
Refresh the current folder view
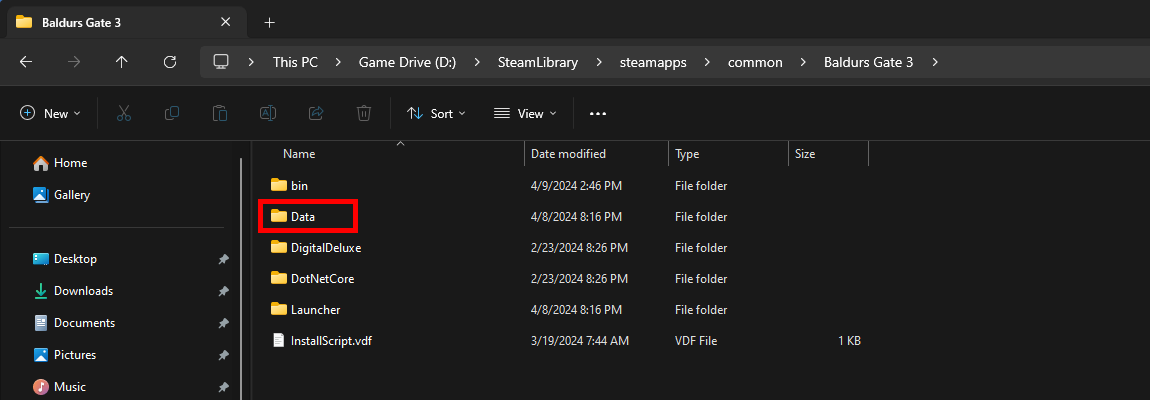[169, 62]
